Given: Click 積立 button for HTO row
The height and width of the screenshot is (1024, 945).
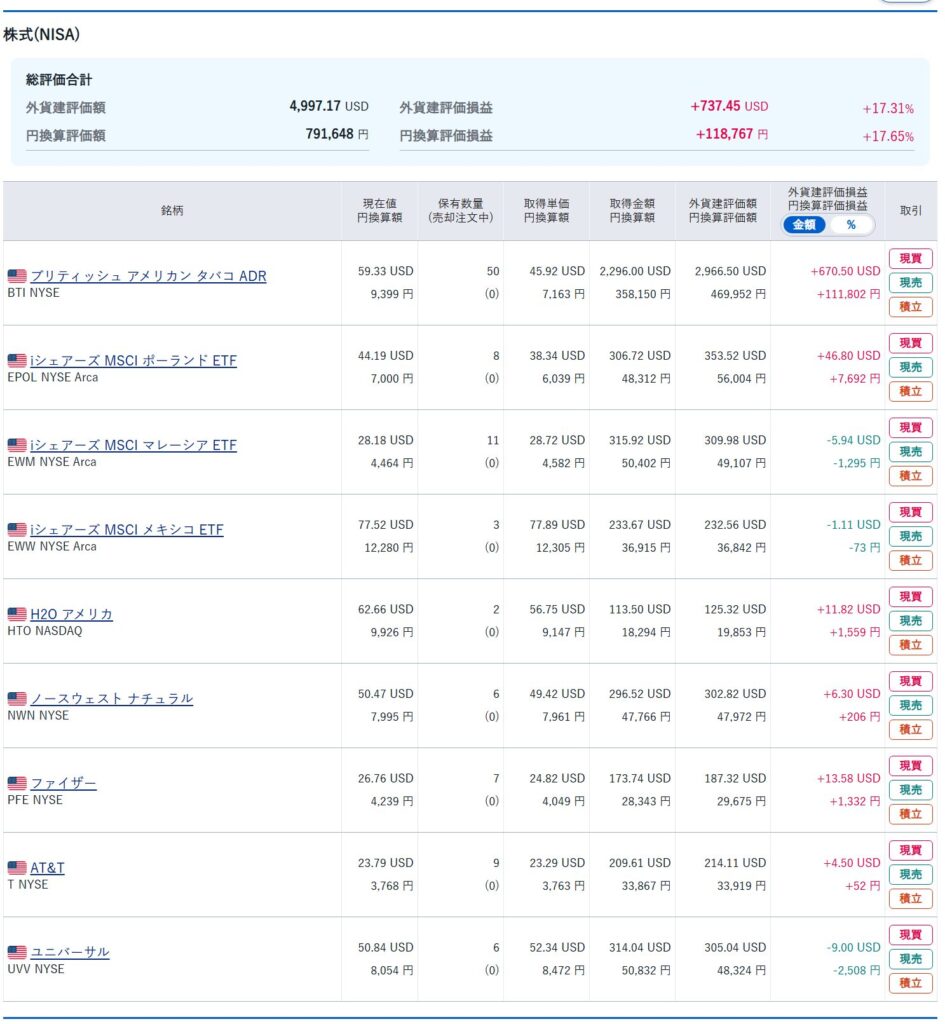Looking at the screenshot, I should point(910,645).
